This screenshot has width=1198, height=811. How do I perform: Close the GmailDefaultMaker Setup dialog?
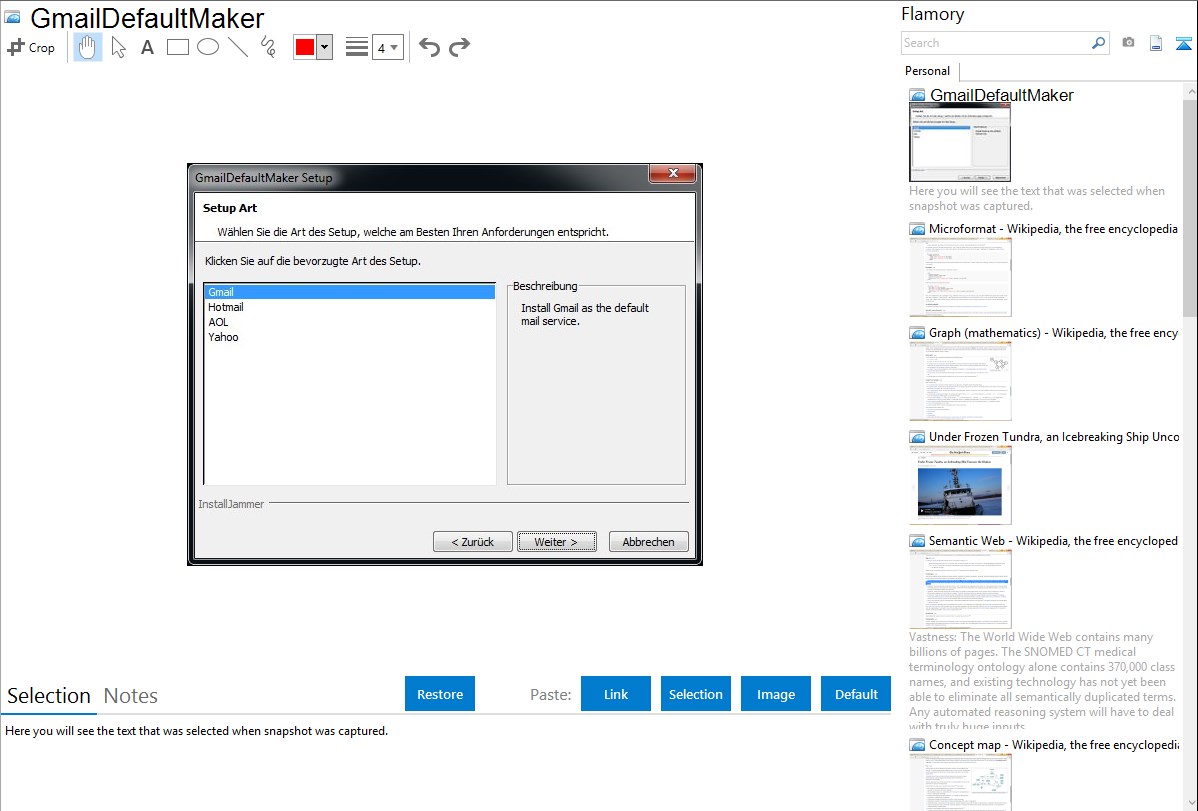click(x=673, y=174)
